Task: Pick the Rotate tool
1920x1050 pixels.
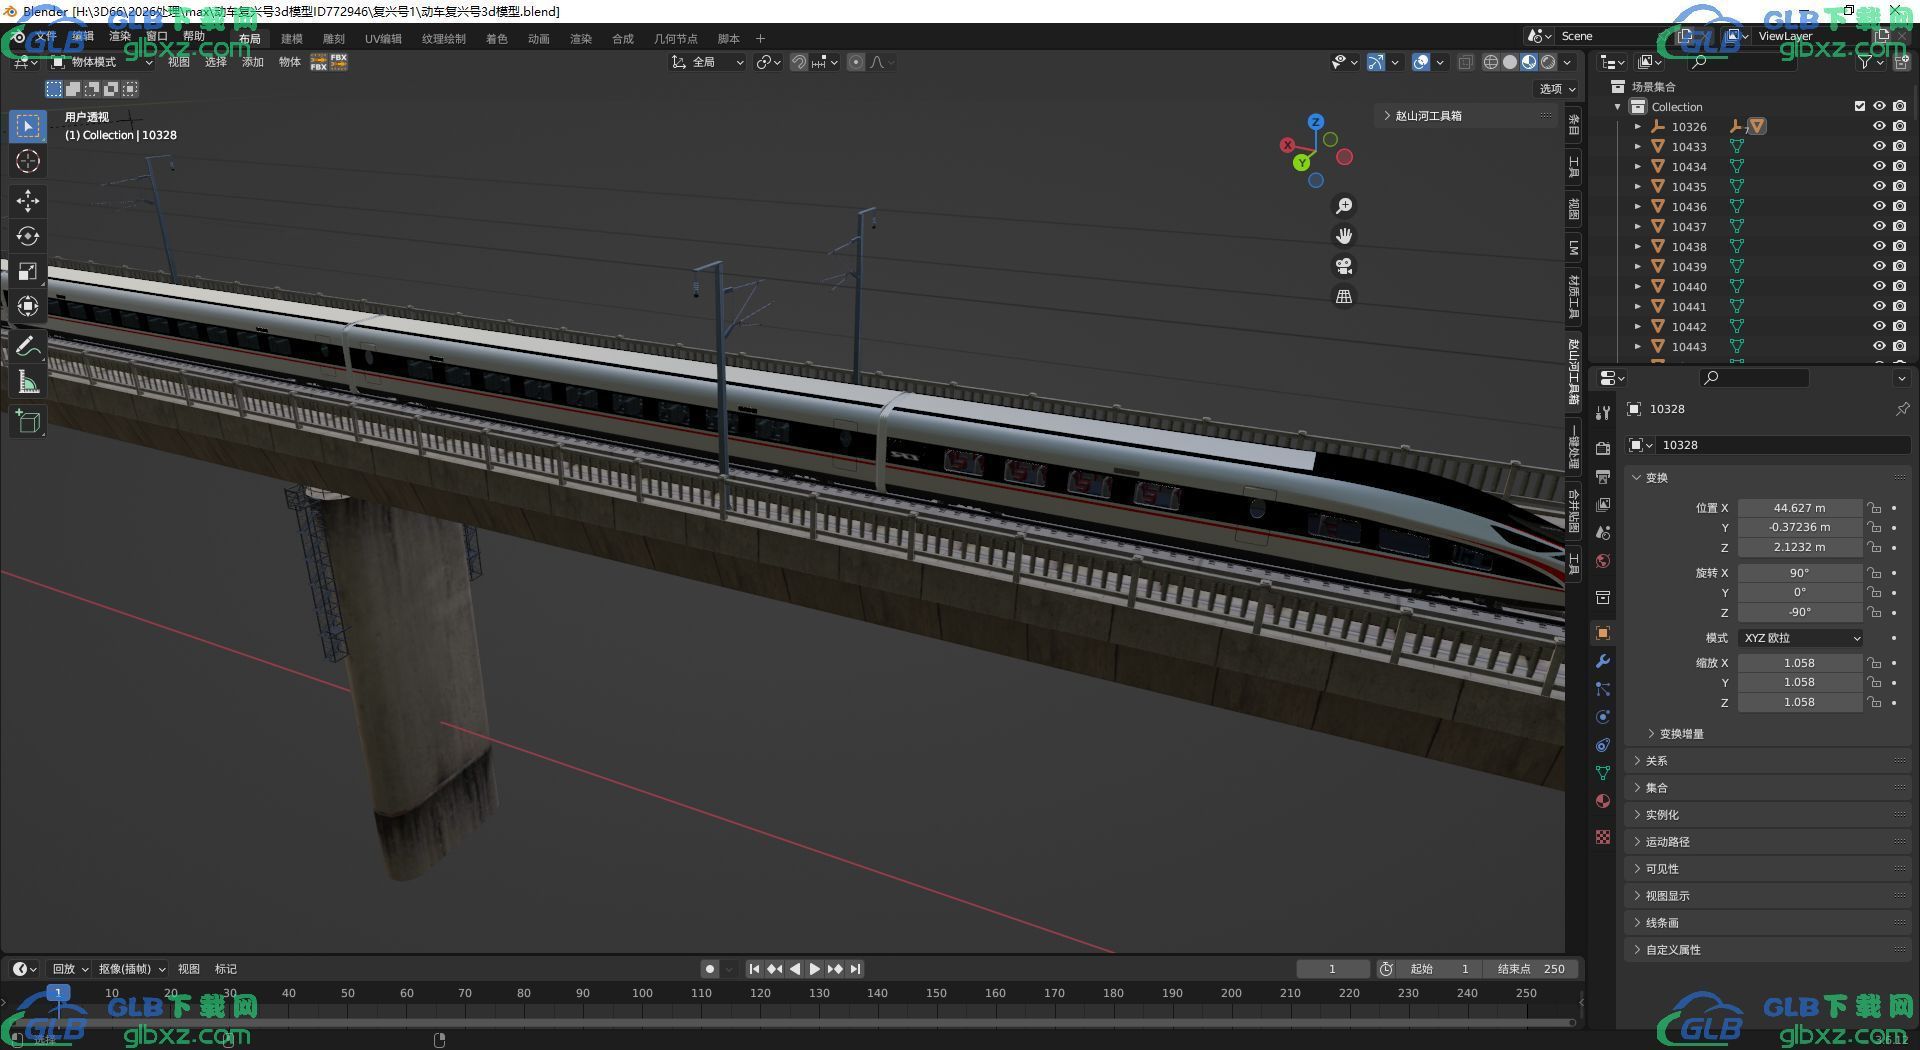Action: click(28, 236)
